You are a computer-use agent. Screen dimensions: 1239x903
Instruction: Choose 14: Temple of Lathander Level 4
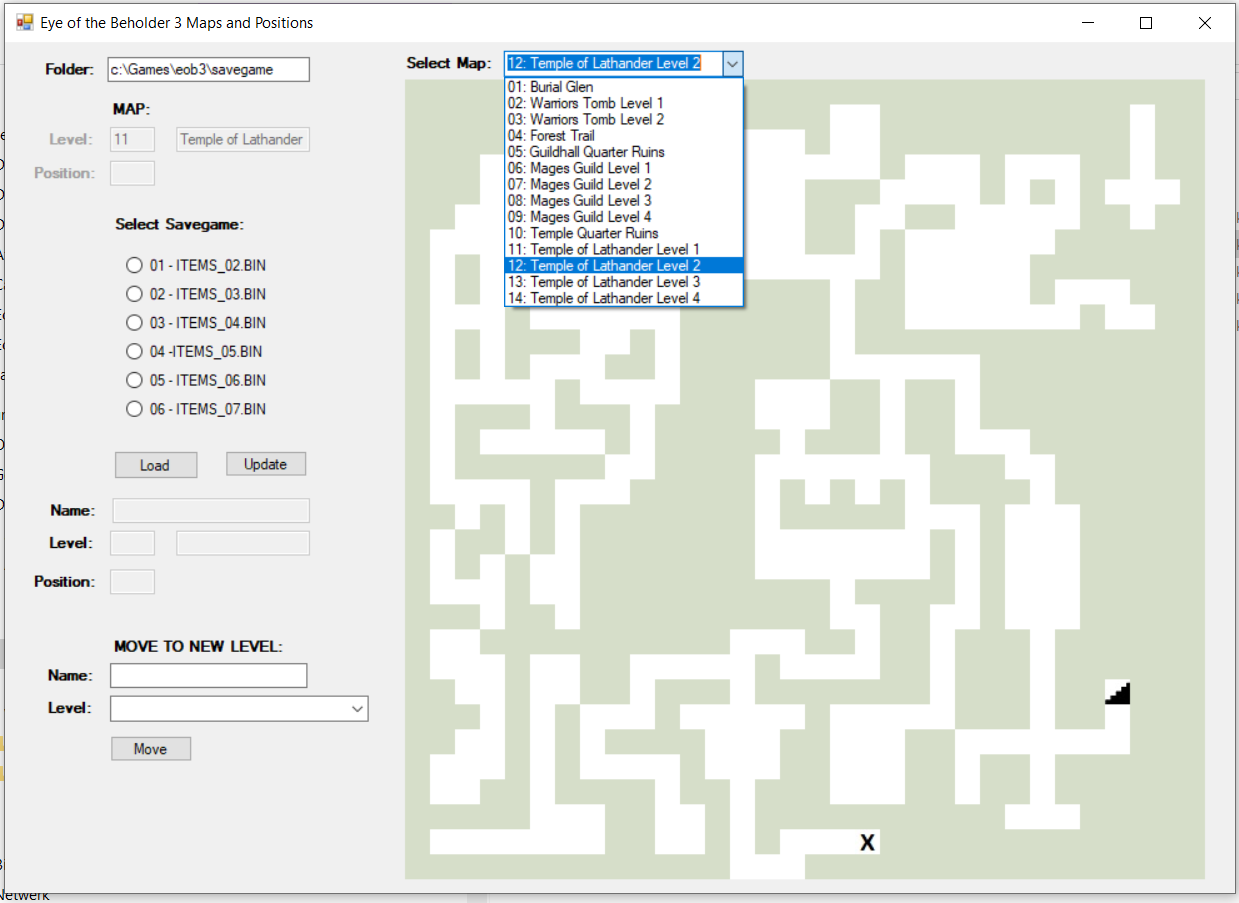click(x=624, y=298)
